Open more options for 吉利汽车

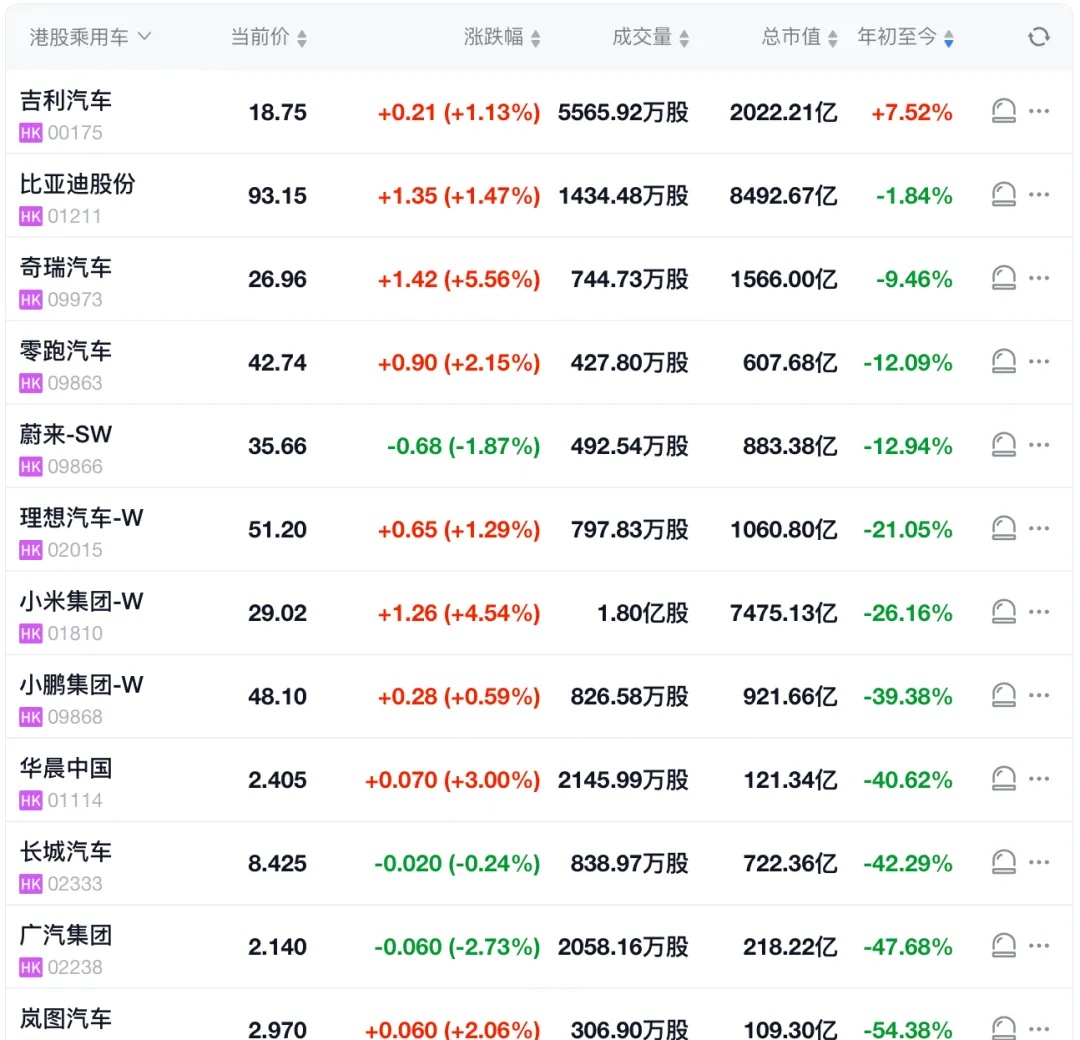[1039, 111]
